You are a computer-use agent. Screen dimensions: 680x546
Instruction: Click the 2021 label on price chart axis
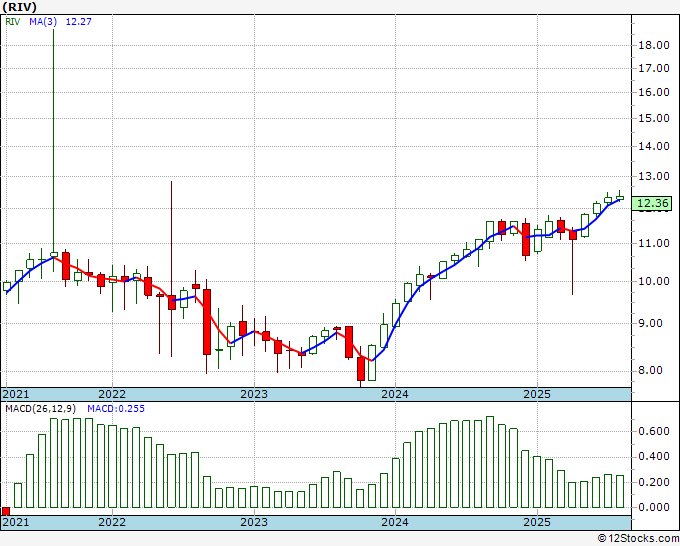click(x=16, y=394)
